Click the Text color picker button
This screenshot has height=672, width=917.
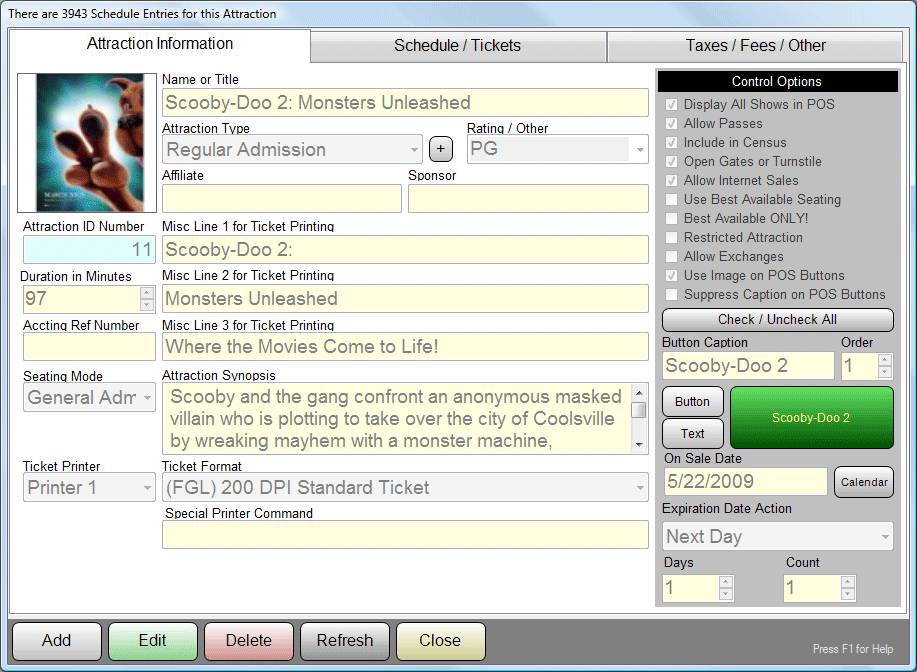(x=692, y=433)
